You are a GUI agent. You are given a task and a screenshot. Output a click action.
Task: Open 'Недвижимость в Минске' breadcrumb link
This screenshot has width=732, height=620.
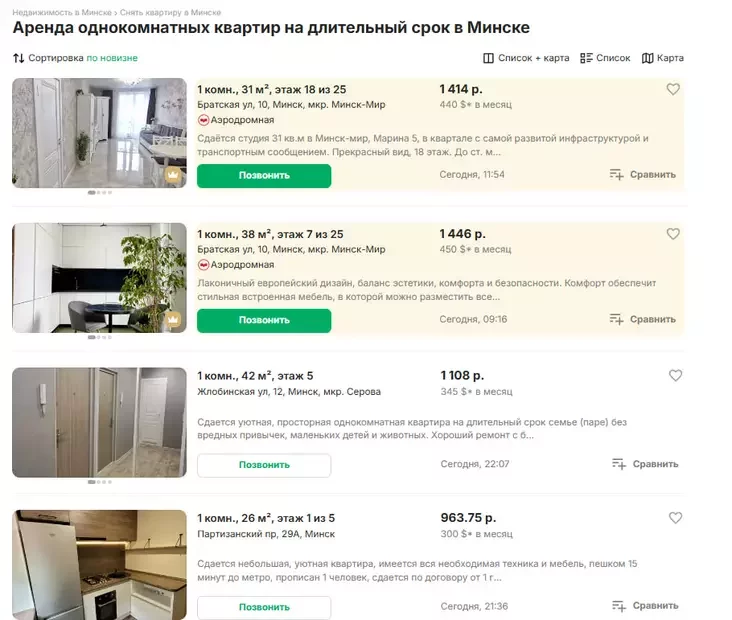[x=62, y=12]
